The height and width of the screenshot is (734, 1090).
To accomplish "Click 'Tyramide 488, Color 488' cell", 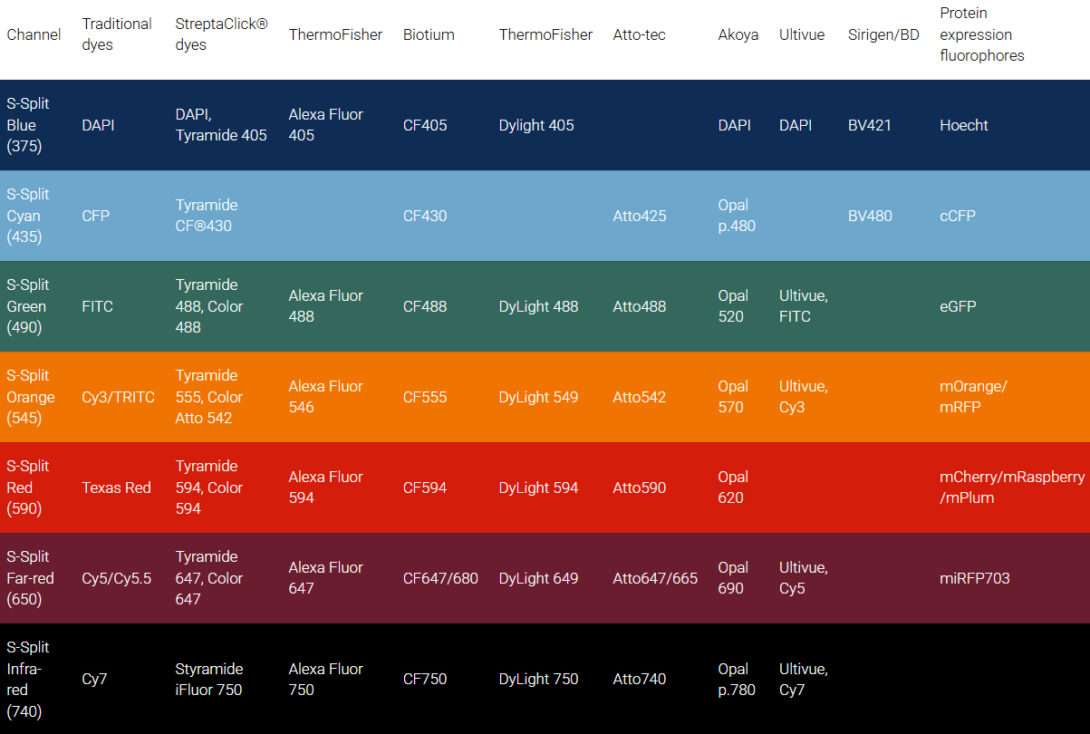I will tap(209, 307).
